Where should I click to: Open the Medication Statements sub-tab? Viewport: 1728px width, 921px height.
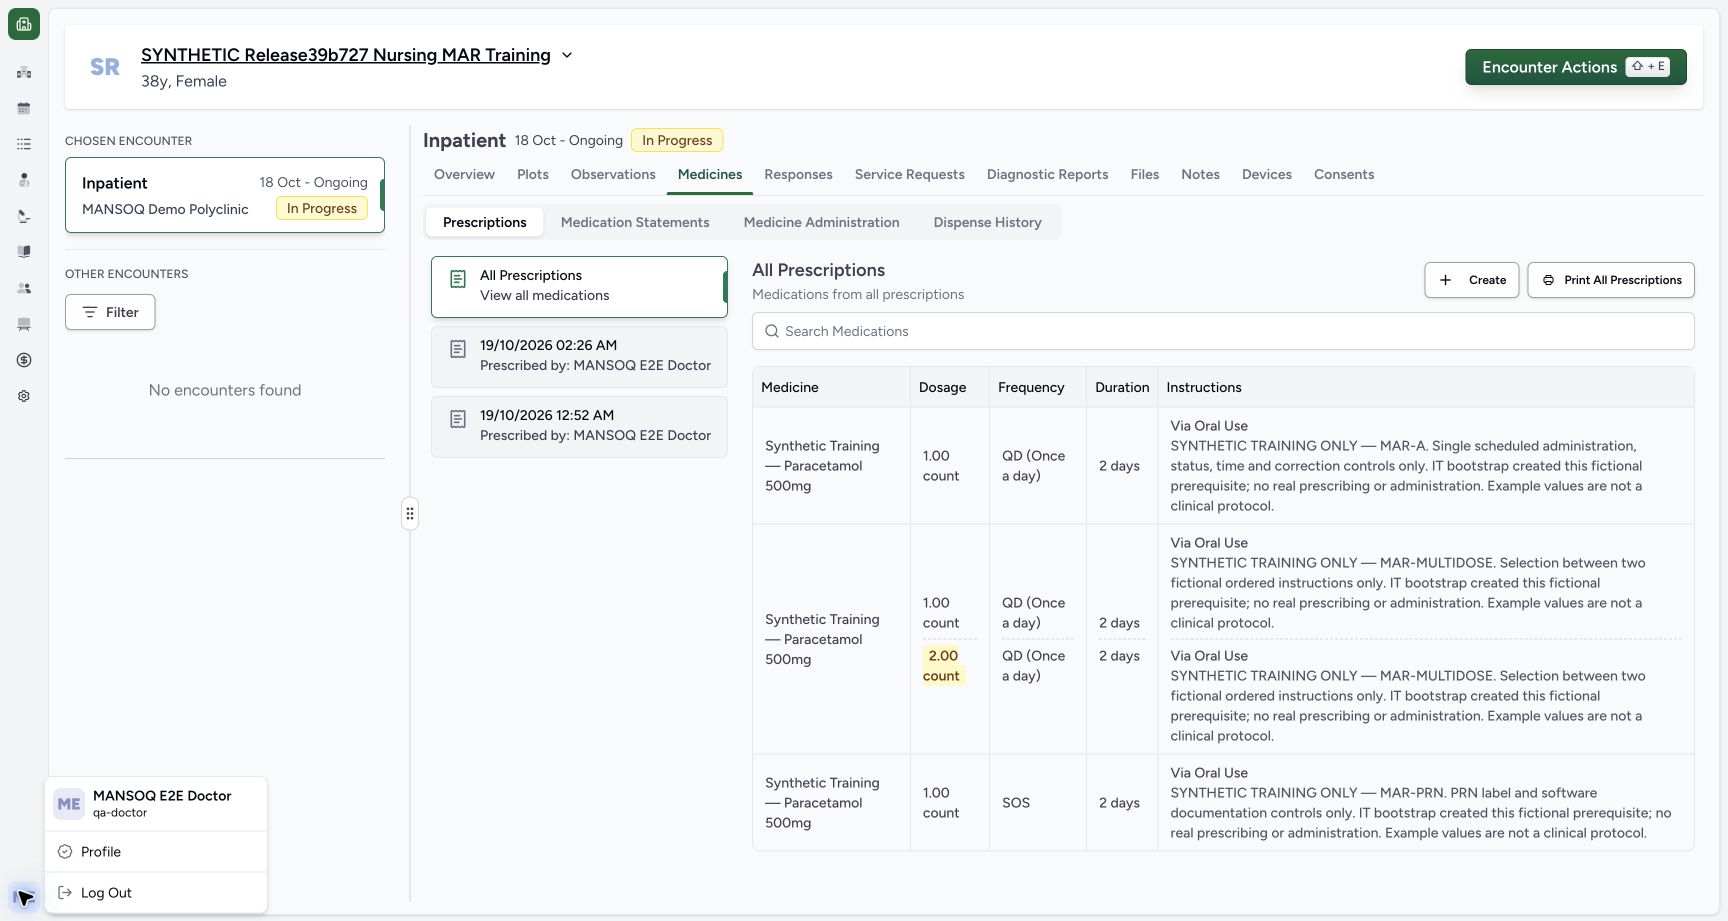(635, 222)
